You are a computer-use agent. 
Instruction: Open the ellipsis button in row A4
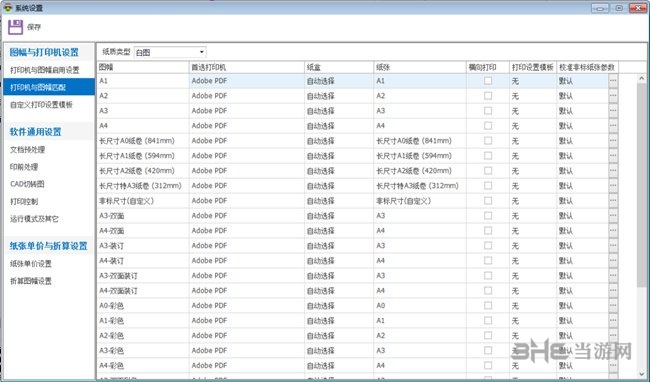[613, 126]
